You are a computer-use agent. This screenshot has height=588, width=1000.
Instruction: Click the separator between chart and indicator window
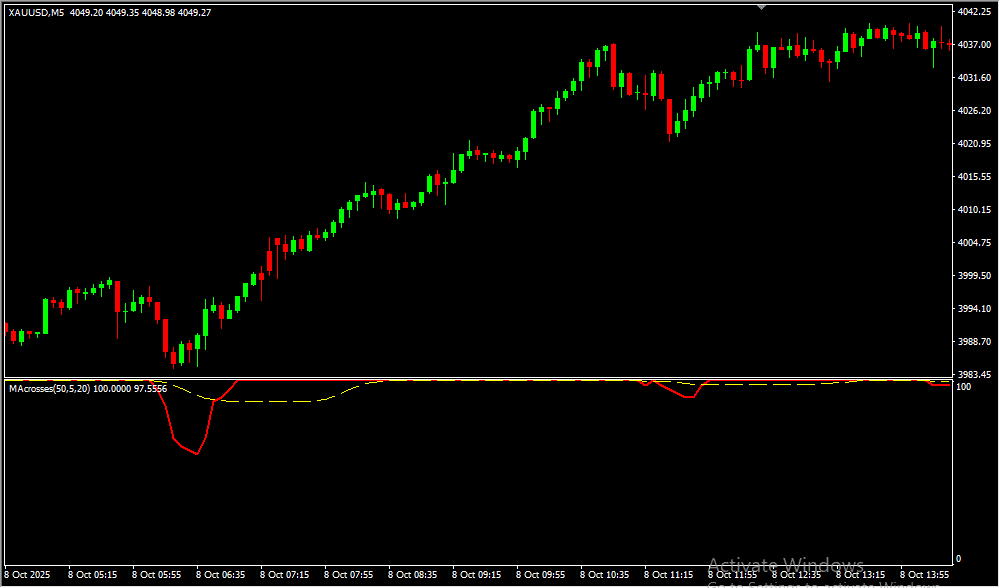(x=475, y=378)
